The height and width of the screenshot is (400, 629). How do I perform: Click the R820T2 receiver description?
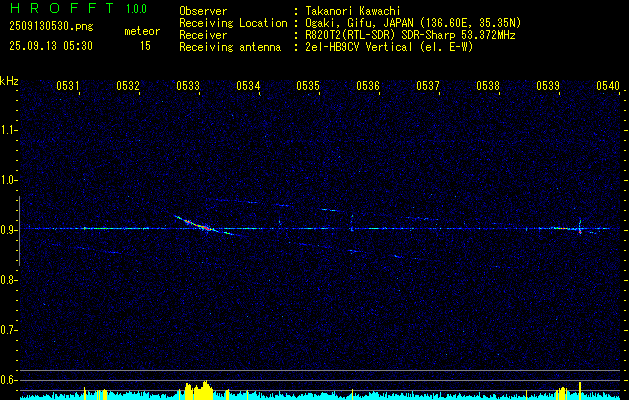pos(410,34)
